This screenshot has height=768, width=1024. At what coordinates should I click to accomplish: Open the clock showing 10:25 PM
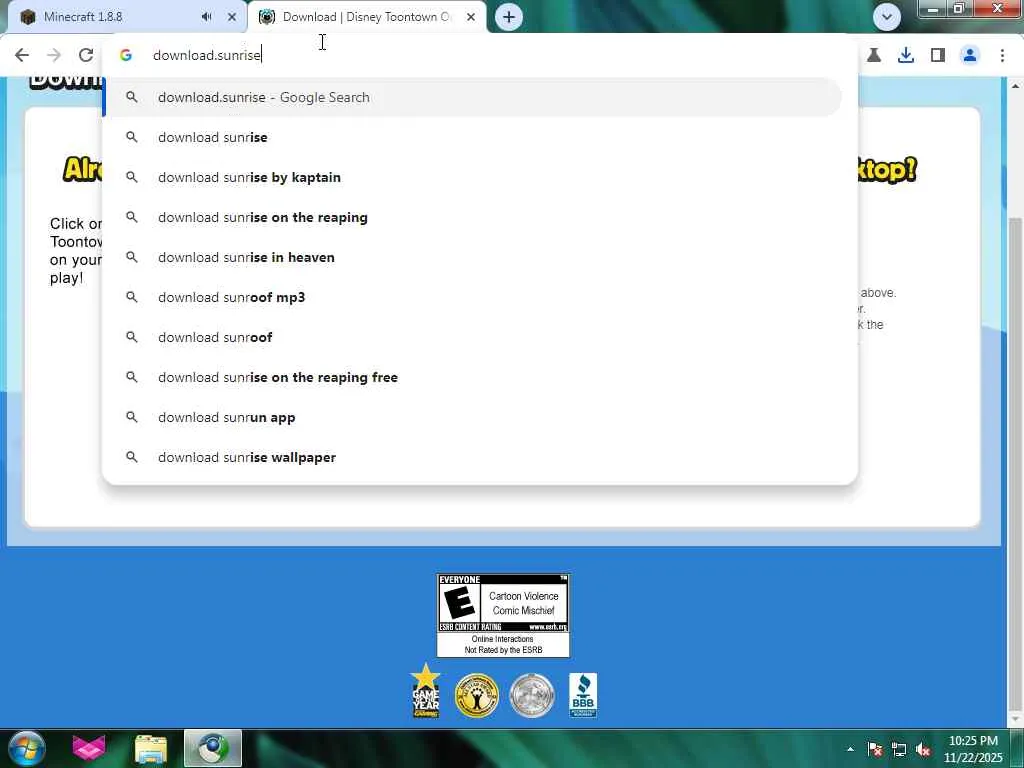pos(973,749)
